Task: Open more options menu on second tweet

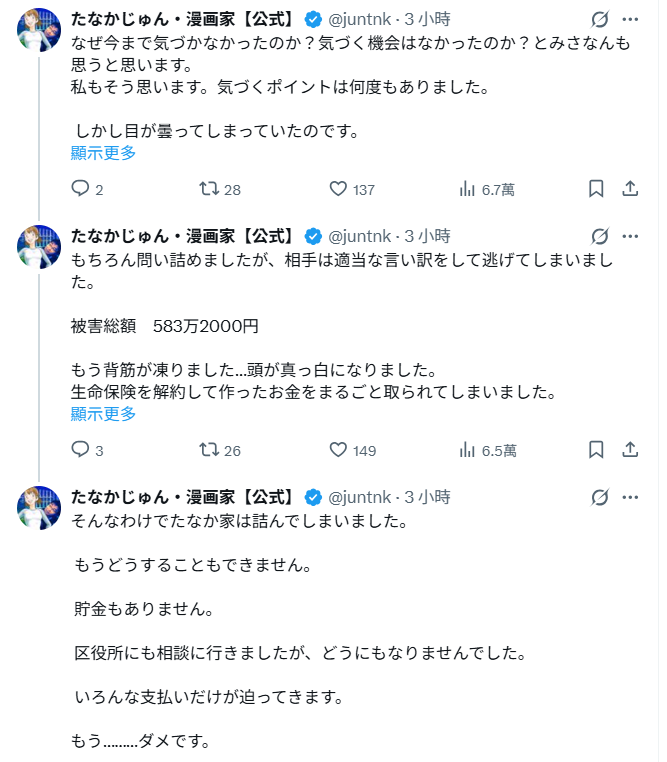Action: (630, 237)
